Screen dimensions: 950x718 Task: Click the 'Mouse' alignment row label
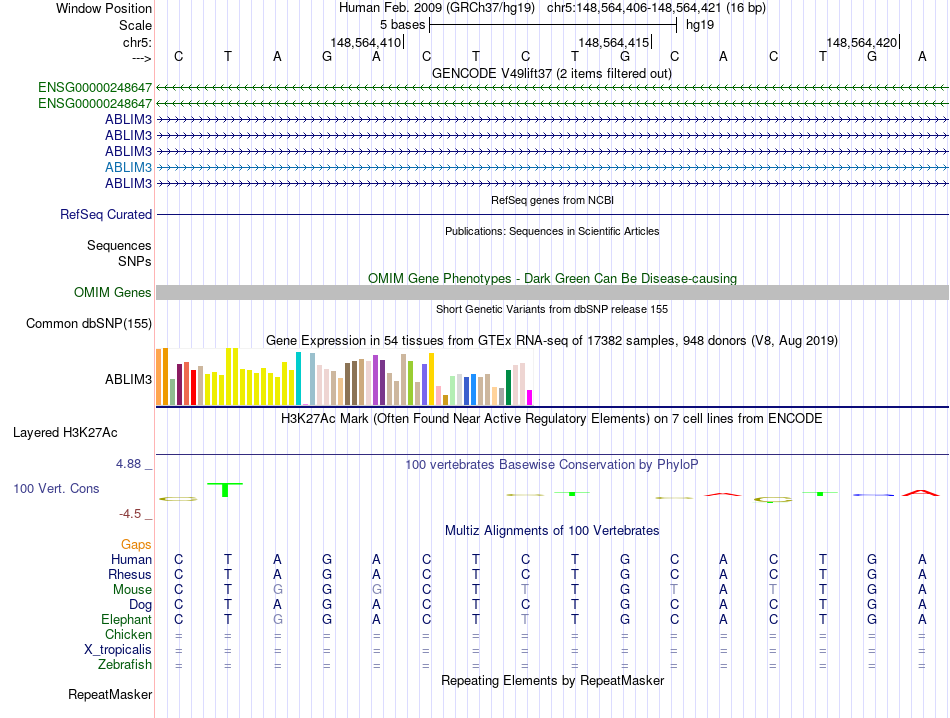132,590
